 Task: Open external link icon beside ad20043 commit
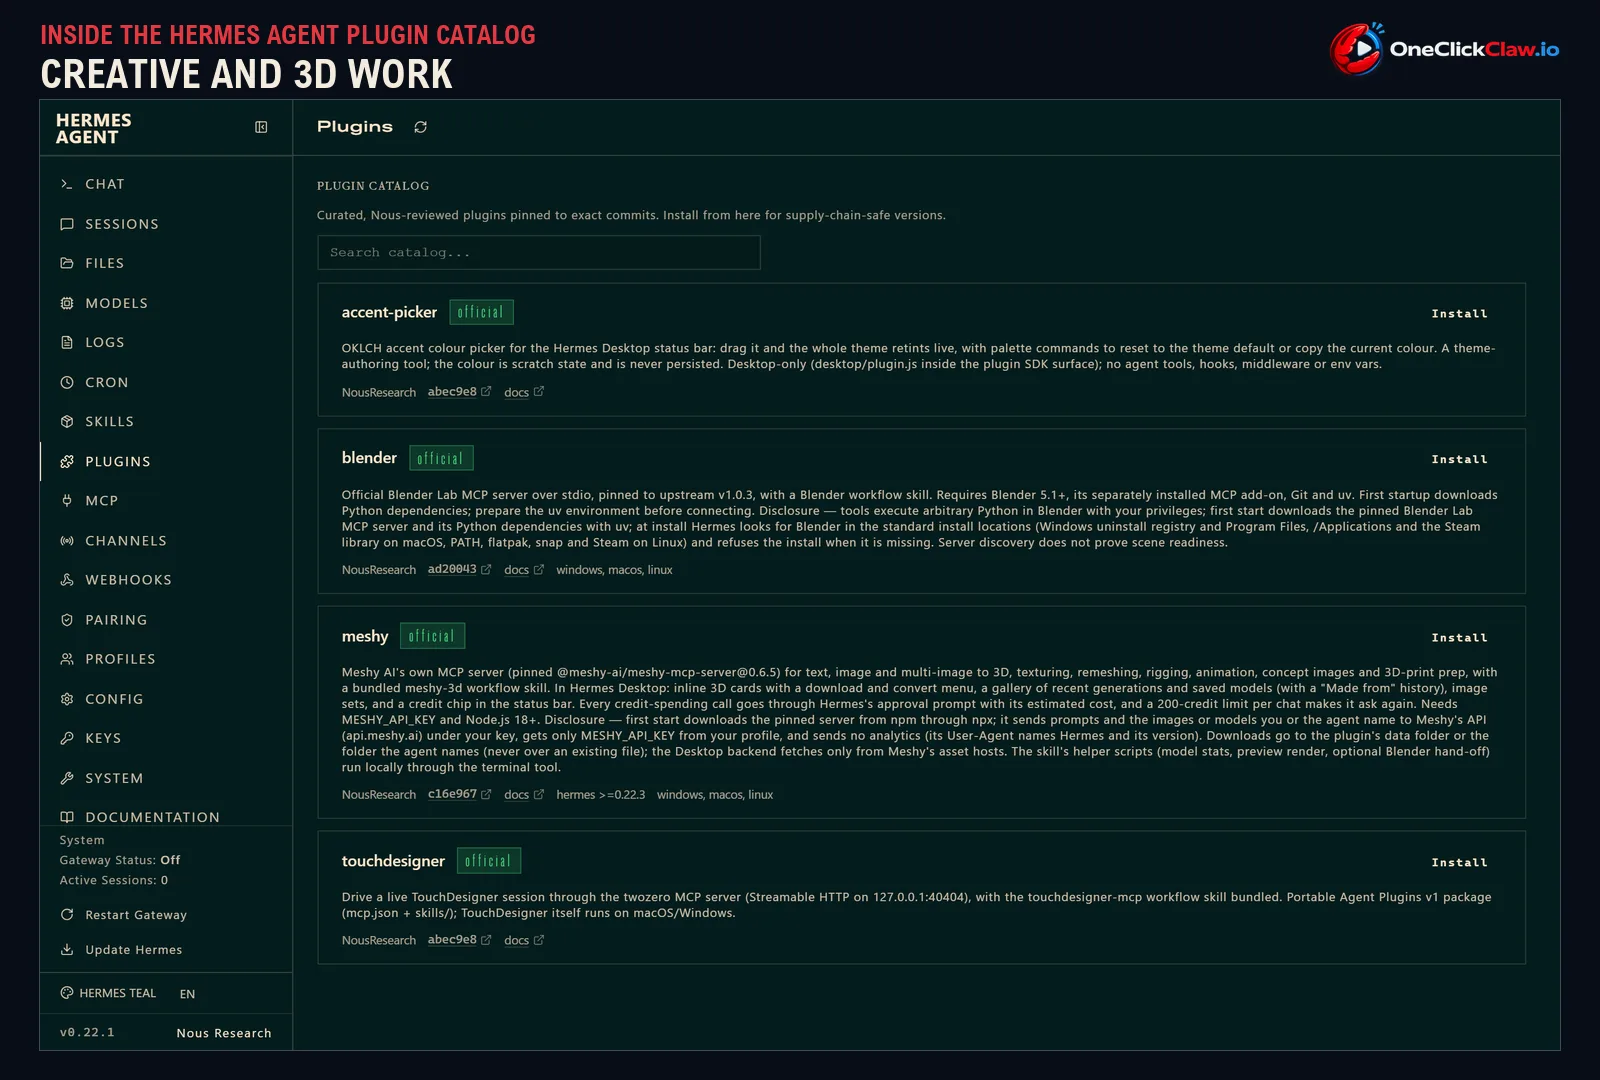click(486, 569)
